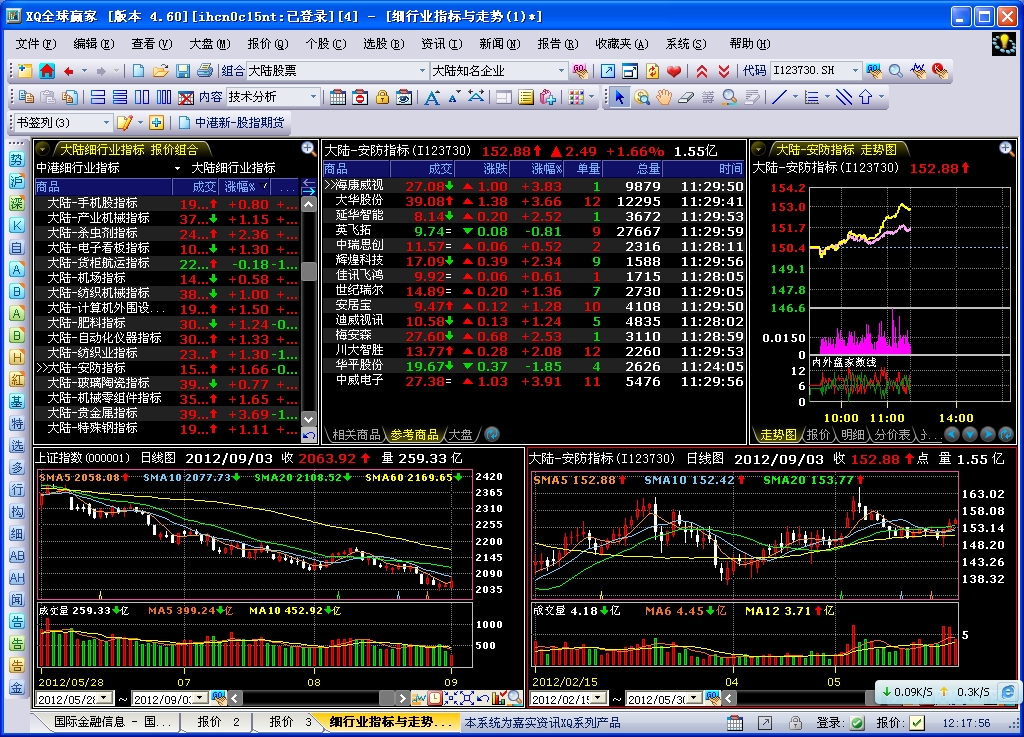The height and width of the screenshot is (737, 1024).
Task: Toggle the 报价 checkbox in status bar
Action: [x=917, y=723]
